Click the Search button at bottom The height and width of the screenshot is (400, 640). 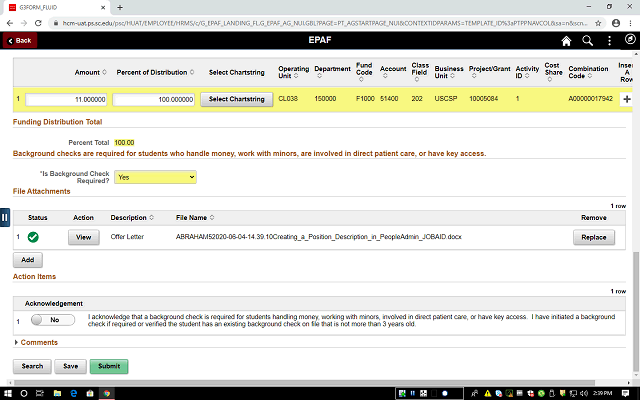[x=32, y=366]
